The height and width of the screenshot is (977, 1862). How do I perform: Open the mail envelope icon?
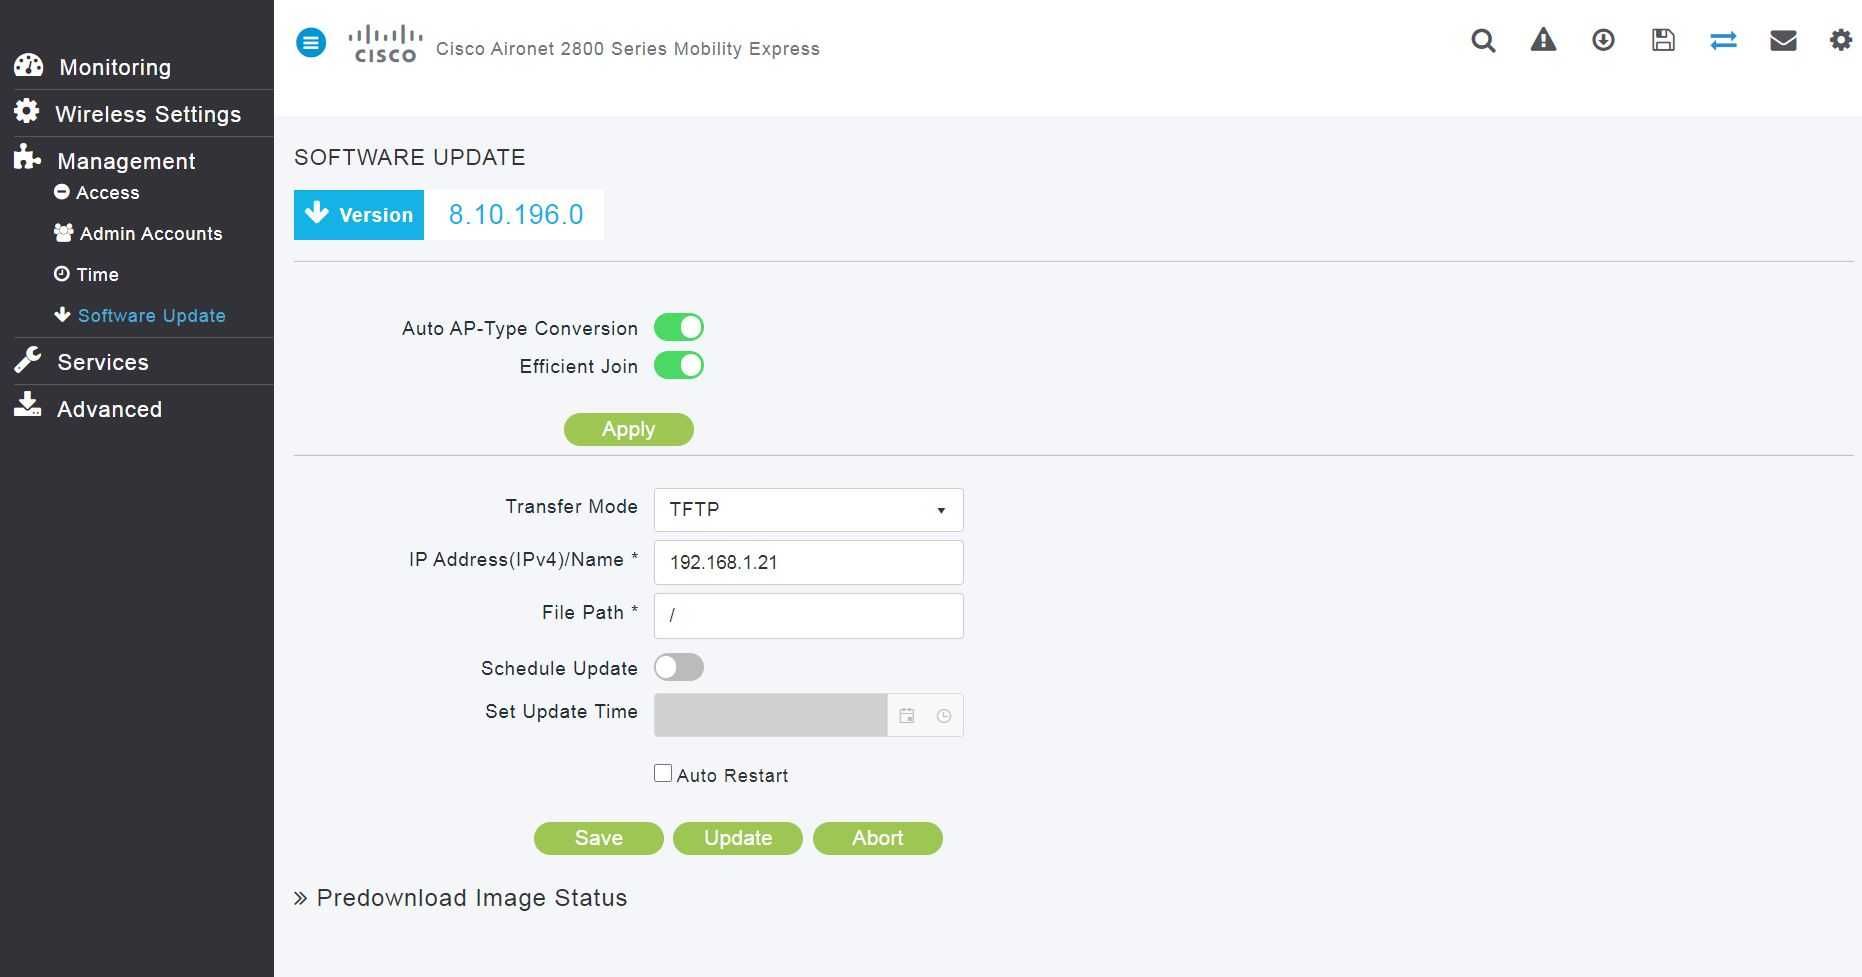click(1783, 40)
